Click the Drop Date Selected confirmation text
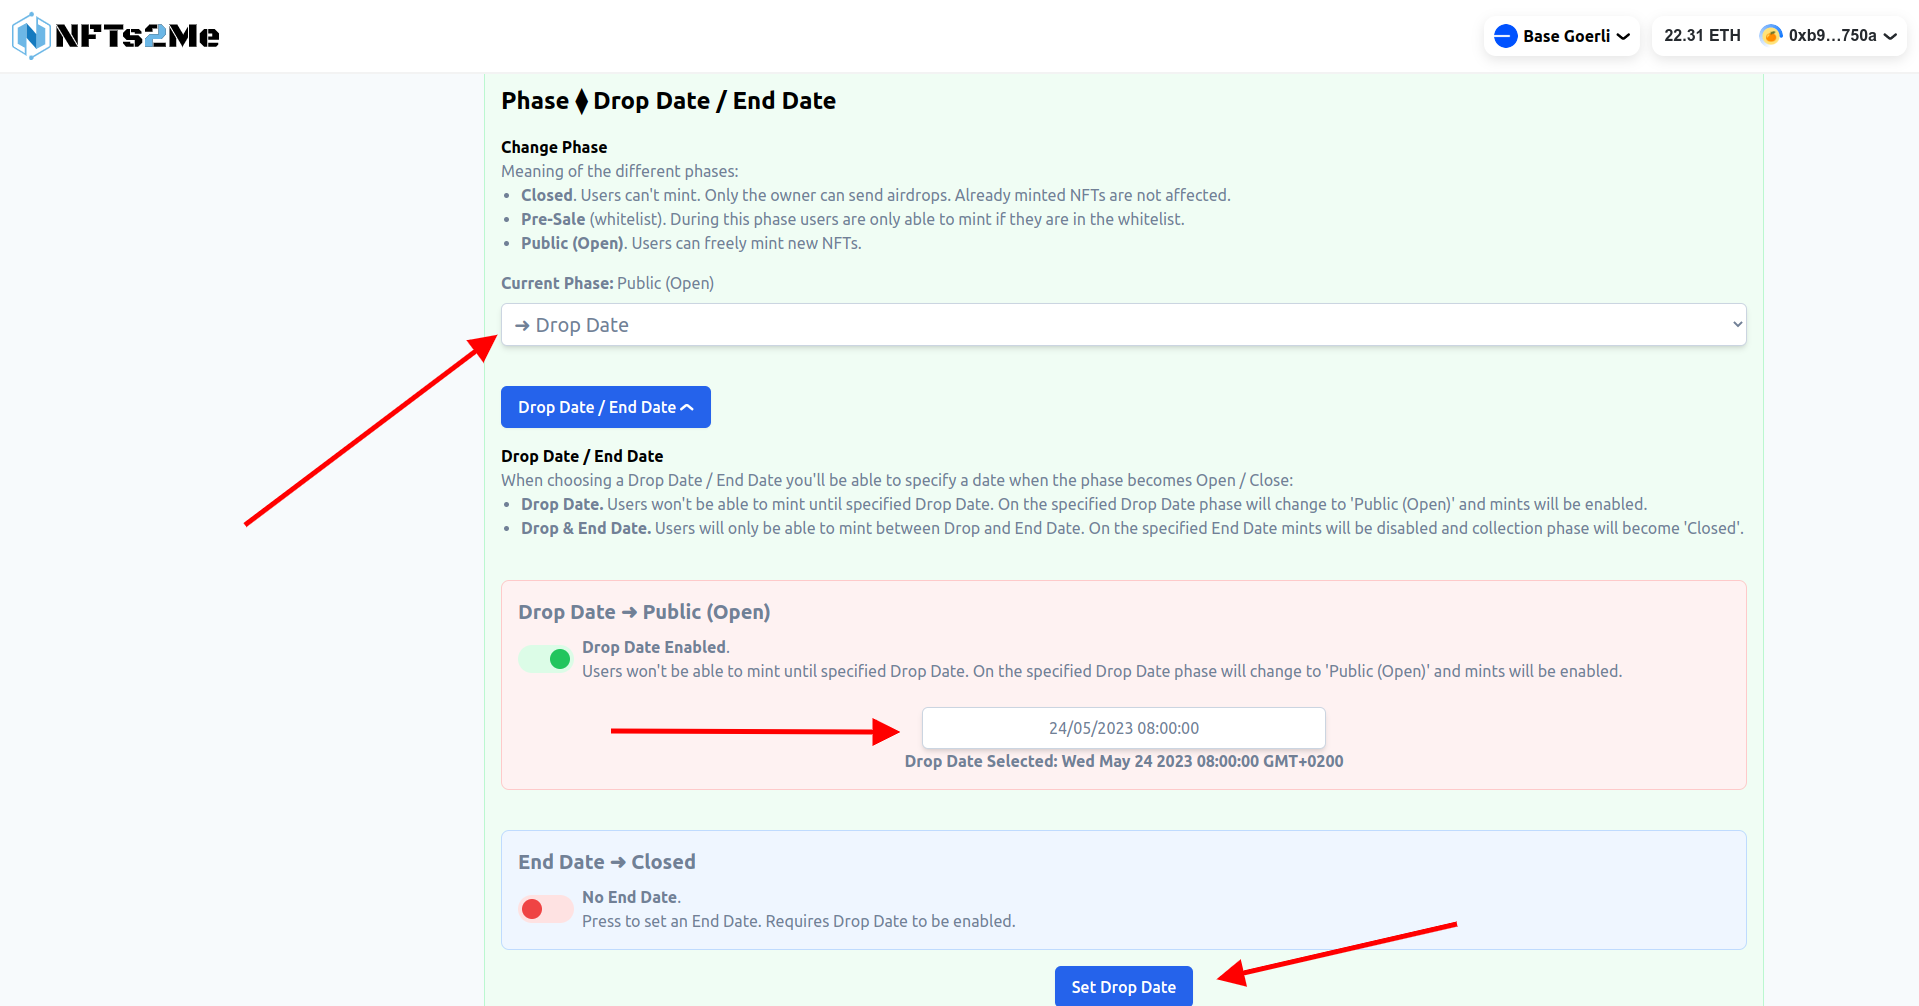Screen dimensions: 1919x1006 (x=1123, y=761)
